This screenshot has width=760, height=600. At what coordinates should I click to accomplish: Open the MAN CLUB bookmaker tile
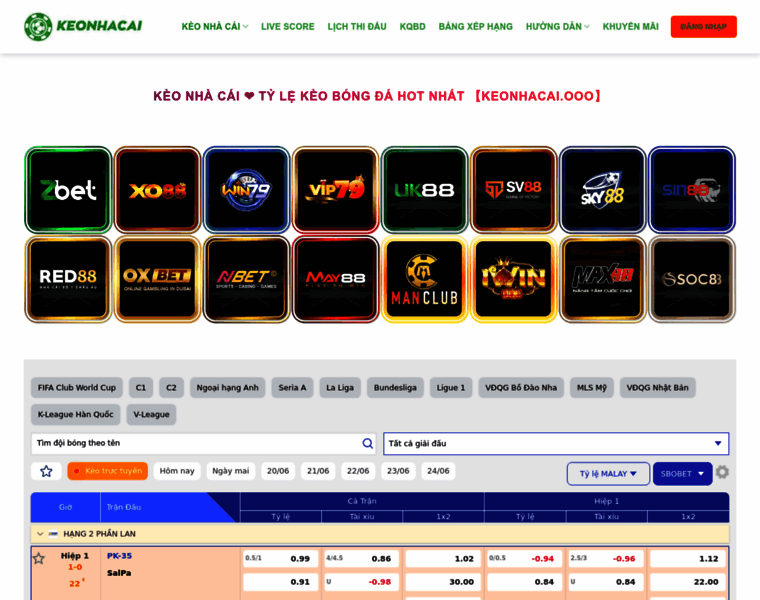point(425,279)
